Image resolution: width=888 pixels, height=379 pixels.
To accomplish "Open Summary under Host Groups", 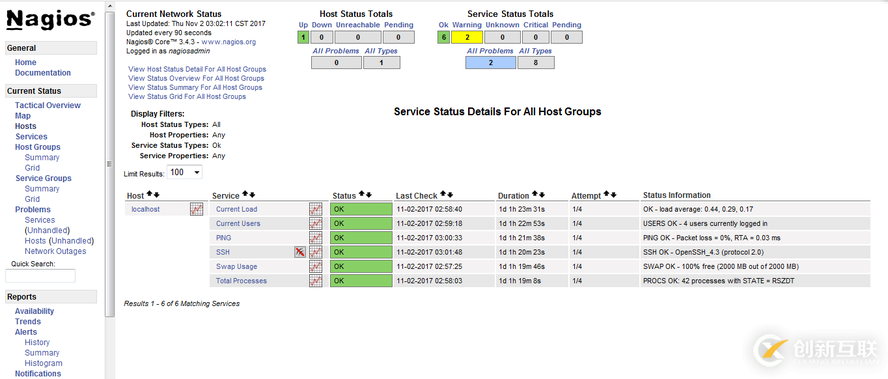I will click(42, 157).
